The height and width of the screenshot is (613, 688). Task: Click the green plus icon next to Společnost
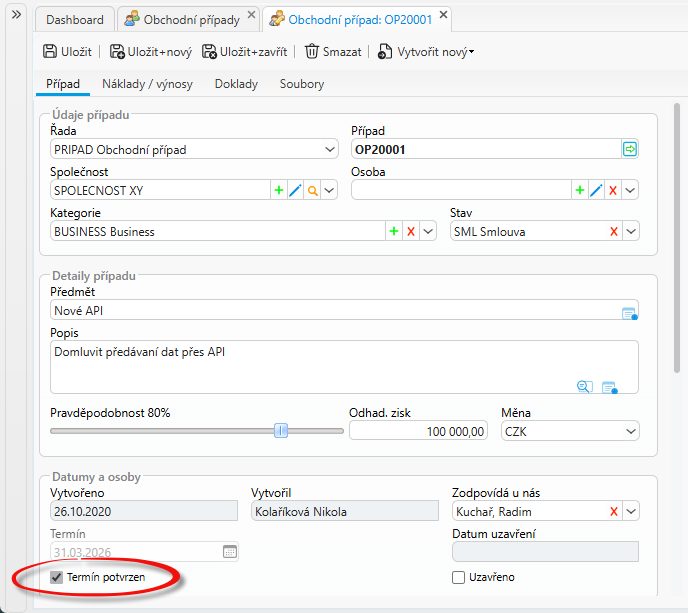278,190
